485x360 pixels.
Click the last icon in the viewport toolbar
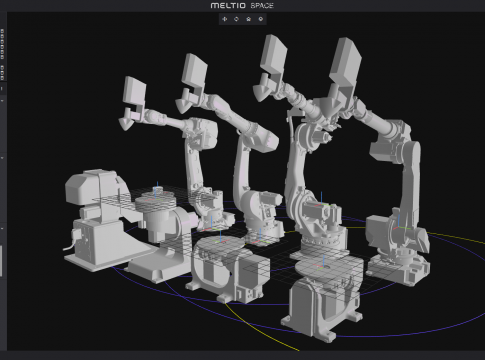tap(261, 19)
